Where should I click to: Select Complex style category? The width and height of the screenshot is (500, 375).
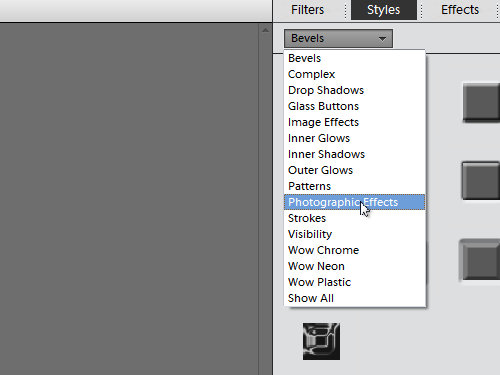coord(354,74)
